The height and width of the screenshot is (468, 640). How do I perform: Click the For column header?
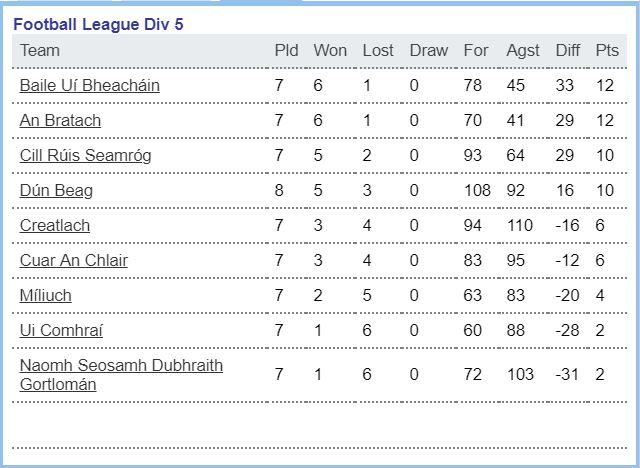point(476,51)
